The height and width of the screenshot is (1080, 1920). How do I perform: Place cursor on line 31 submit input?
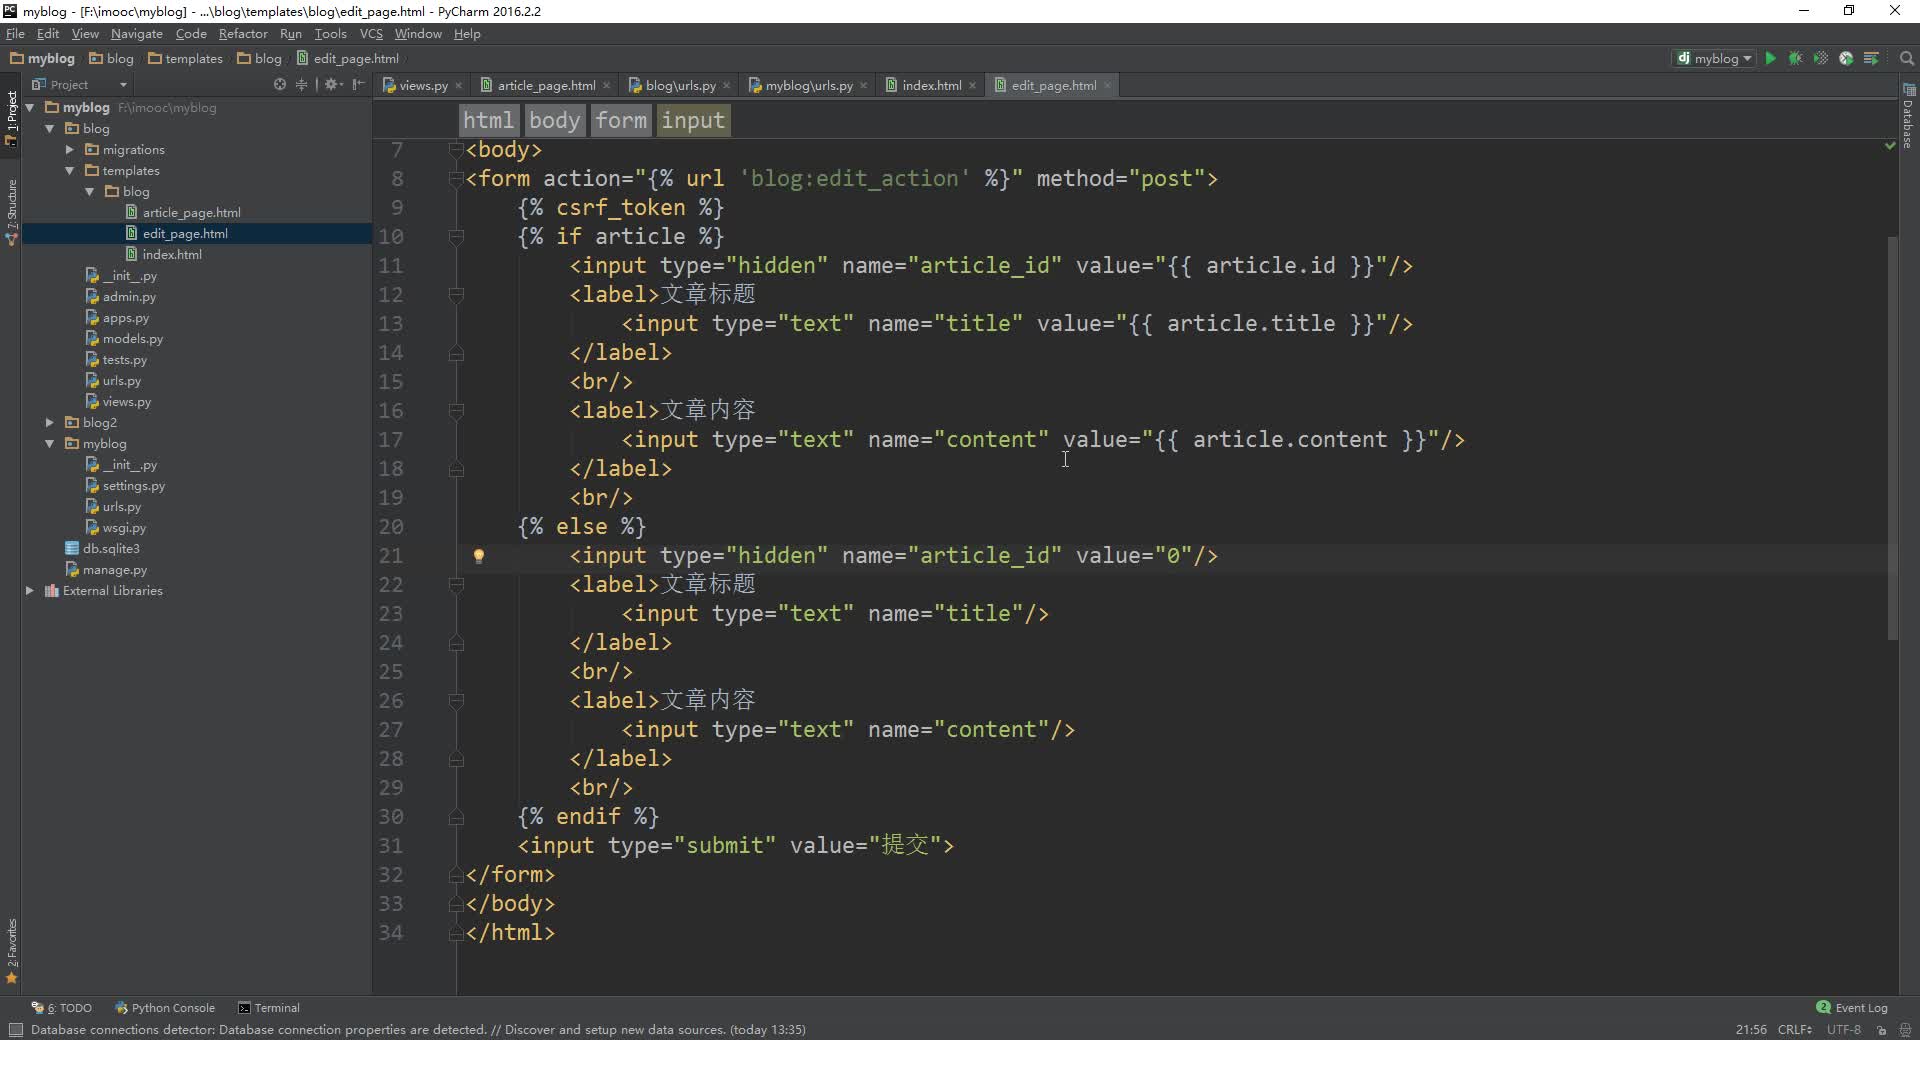(735, 846)
